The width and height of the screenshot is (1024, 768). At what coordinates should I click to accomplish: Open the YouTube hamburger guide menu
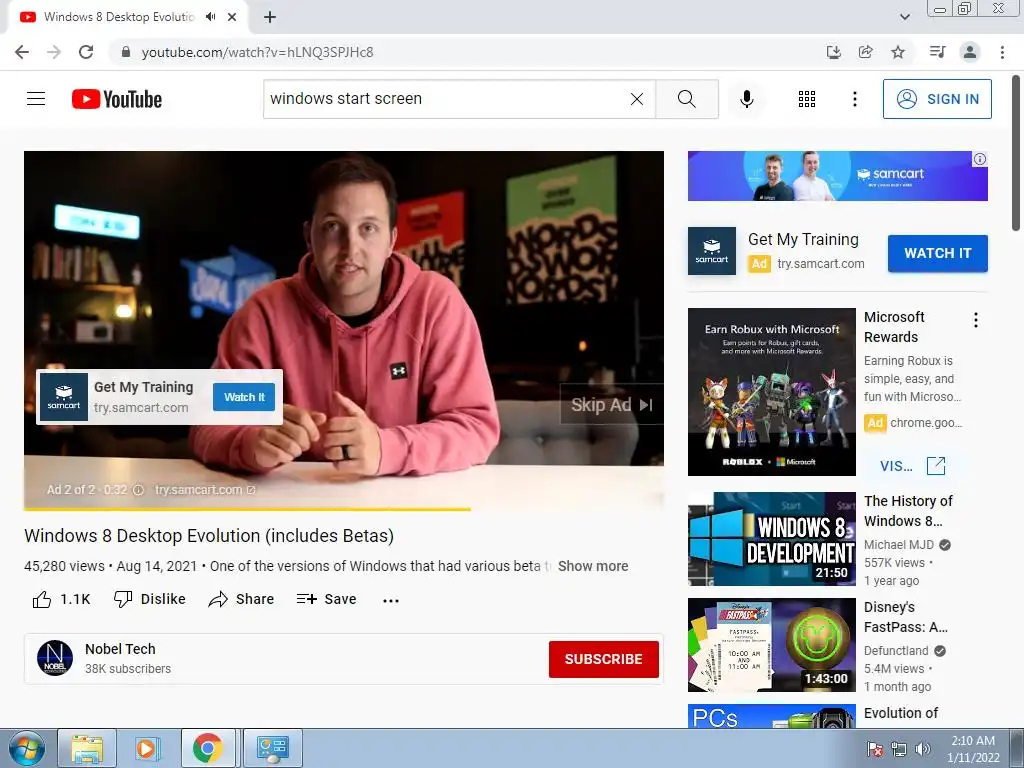coord(36,99)
